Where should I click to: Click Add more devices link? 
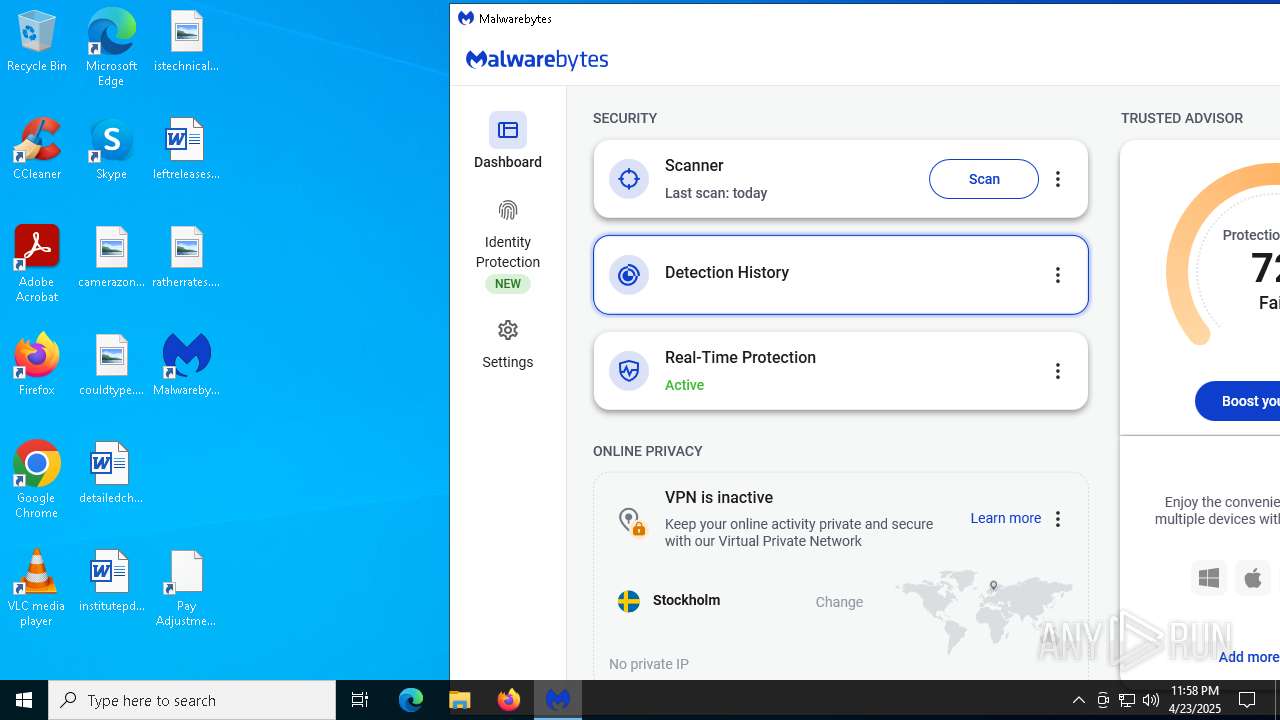(x=1249, y=657)
